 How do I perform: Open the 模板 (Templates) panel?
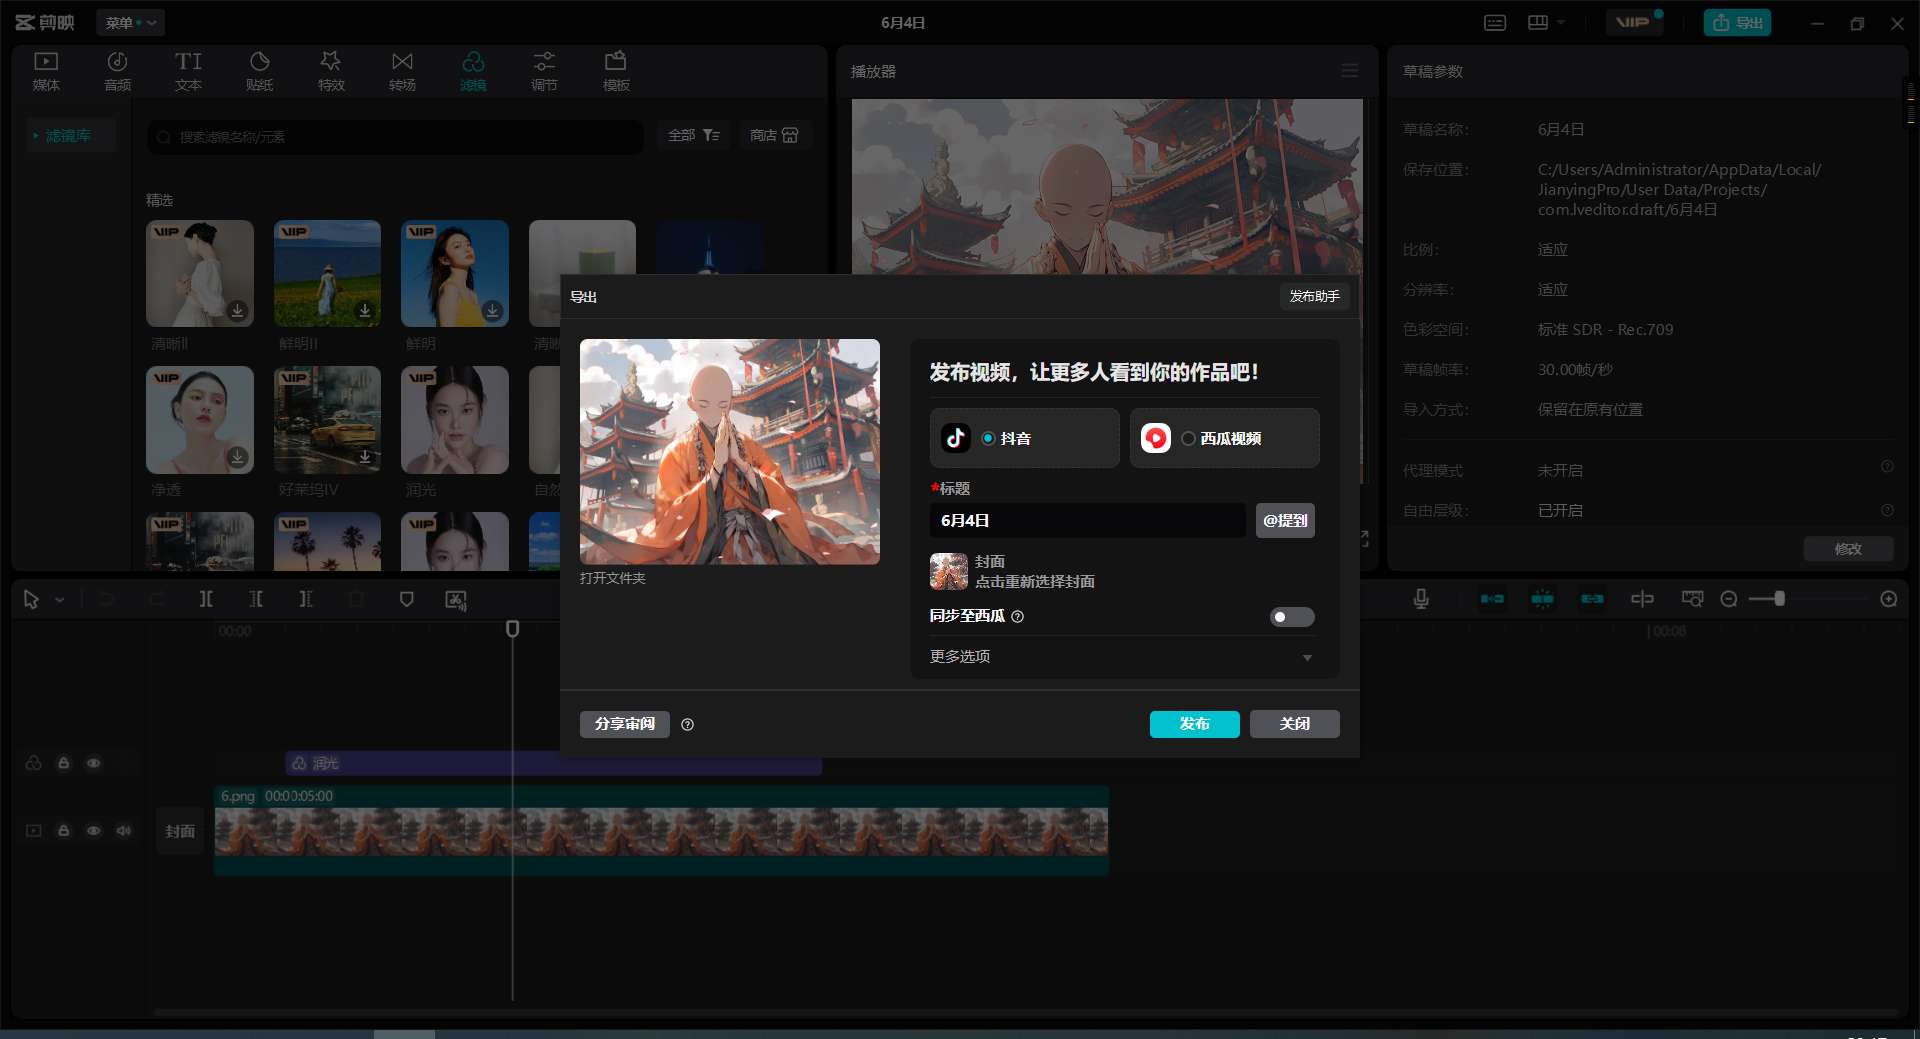tap(616, 70)
